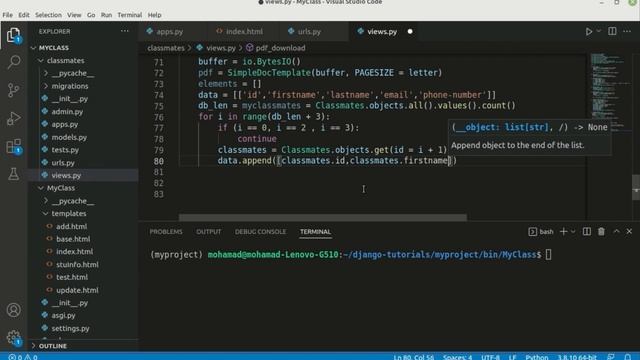Show the PROBLEMS panel tab
The image size is (640, 360).
point(166,231)
